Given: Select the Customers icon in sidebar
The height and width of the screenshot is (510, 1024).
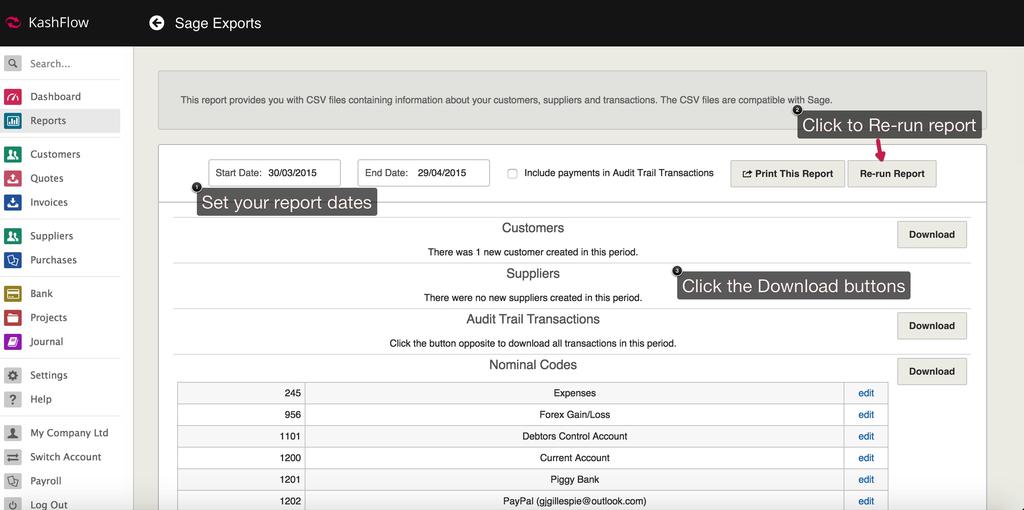Looking at the screenshot, I should tap(13, 155).
